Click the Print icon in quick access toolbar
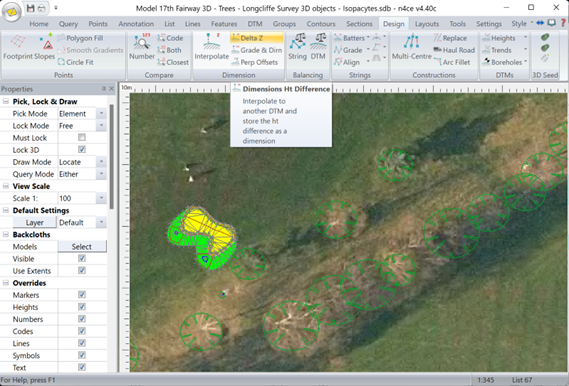This screenshot has height=386, width=569. [41, 8]
